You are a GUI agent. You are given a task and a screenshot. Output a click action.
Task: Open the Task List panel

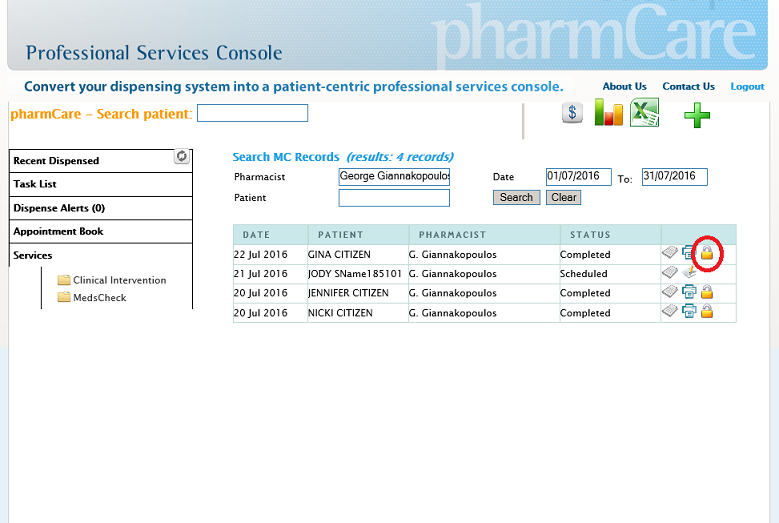[x=101, y=184]
